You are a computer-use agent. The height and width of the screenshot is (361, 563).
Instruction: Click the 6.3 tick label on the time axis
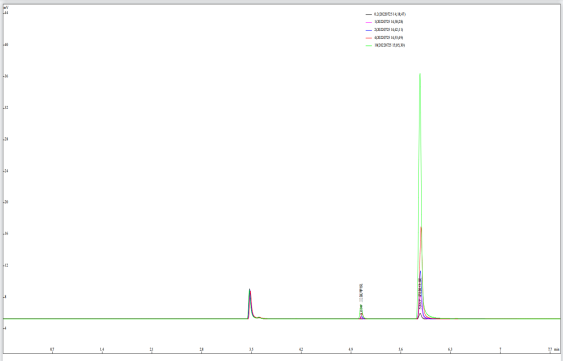pos(450,349)
